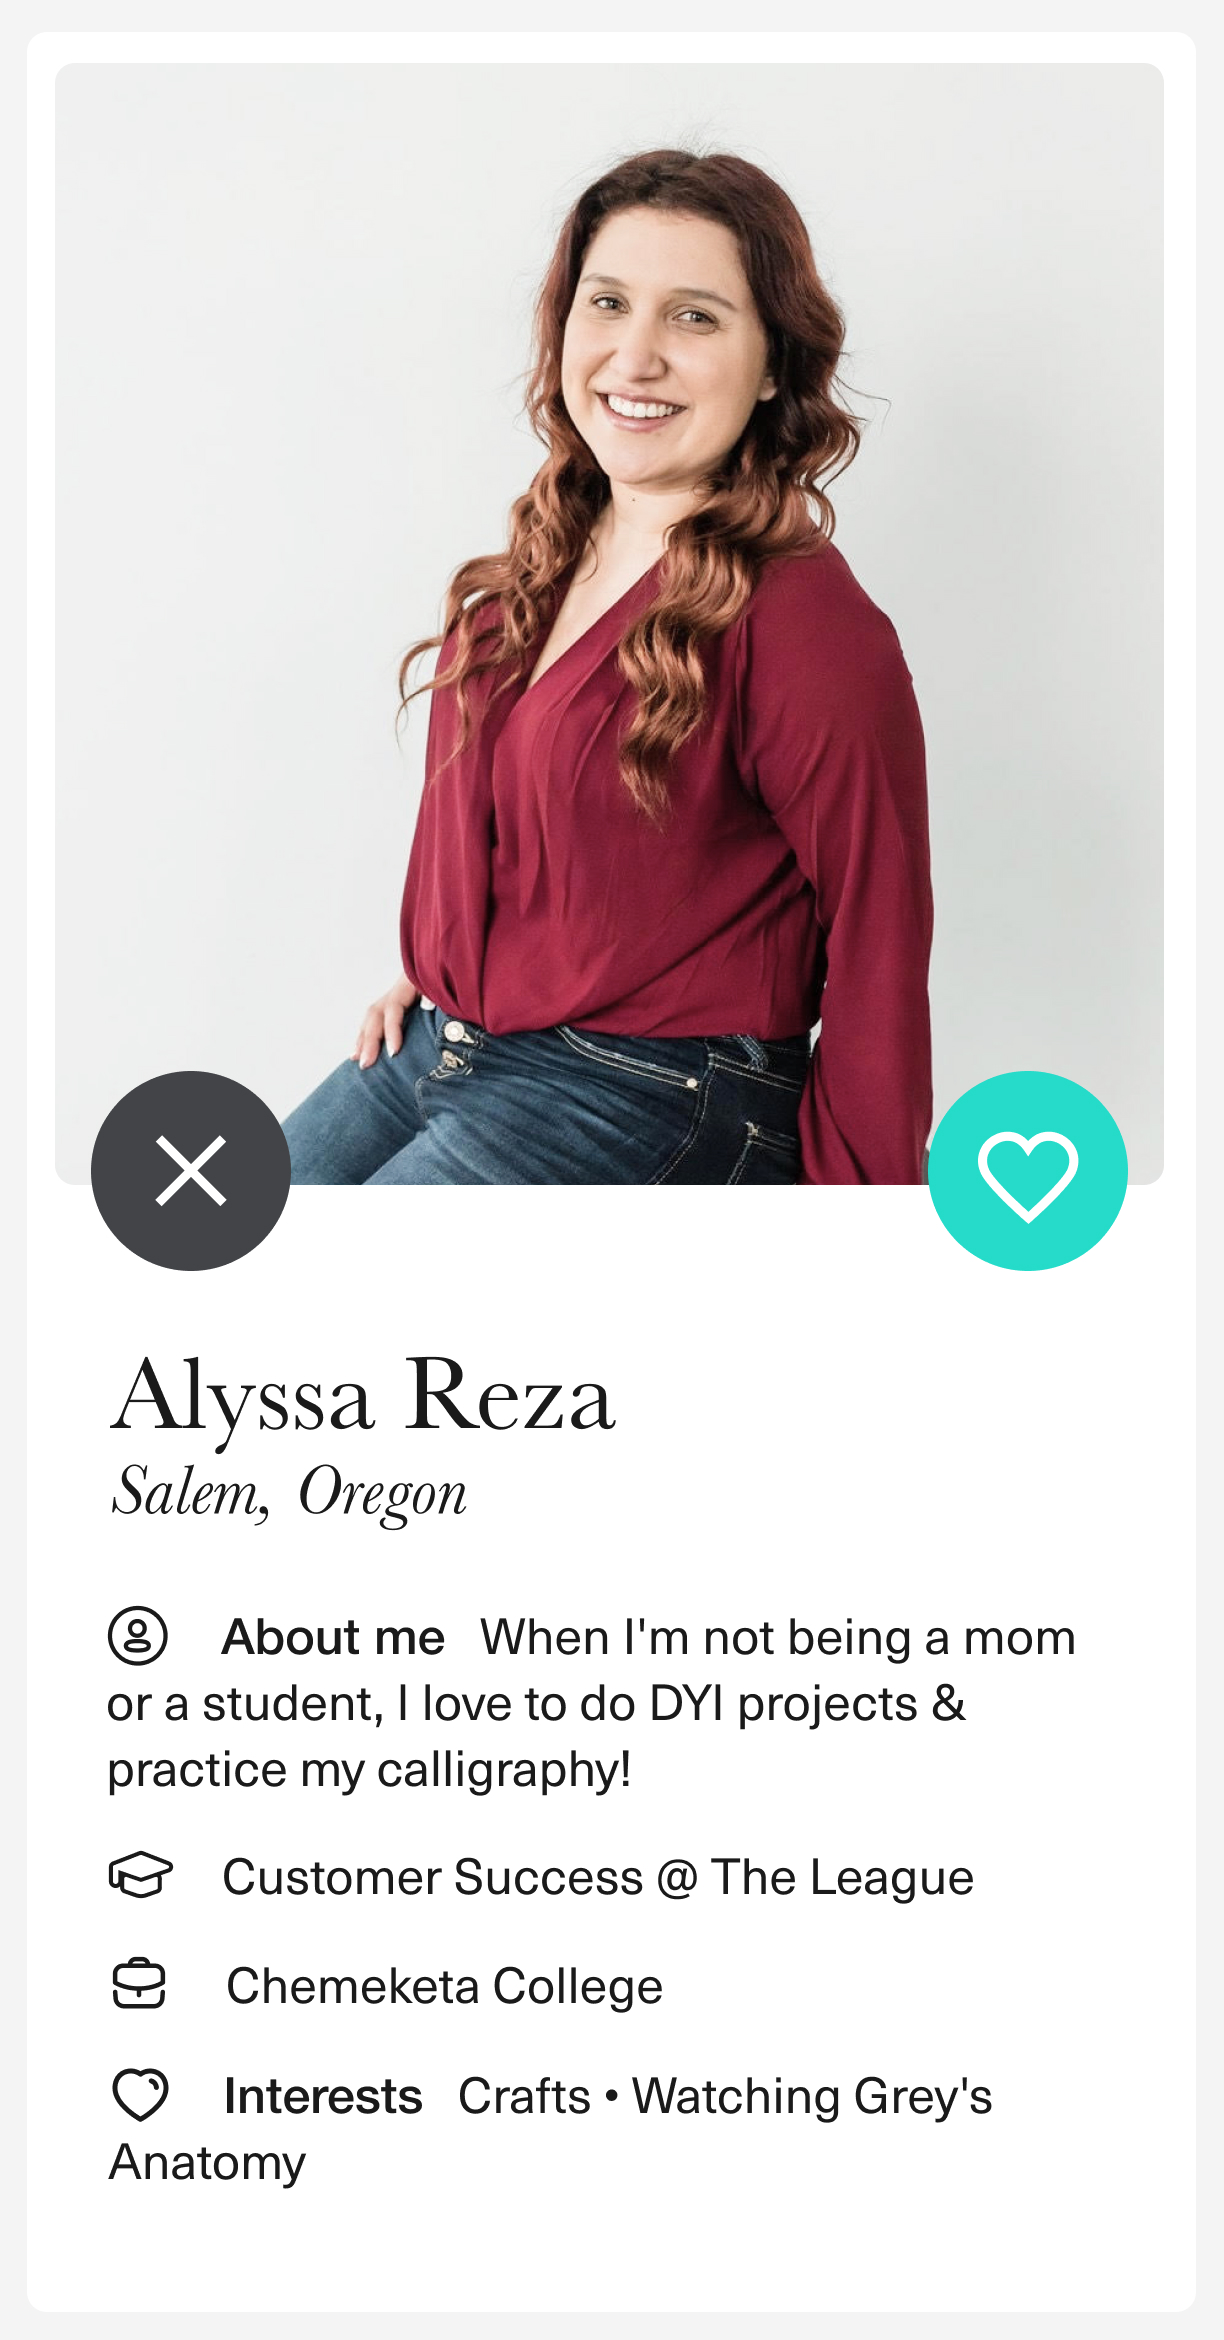
Task: Like the profile with the teal heart button
Action: (1027, 1170)
